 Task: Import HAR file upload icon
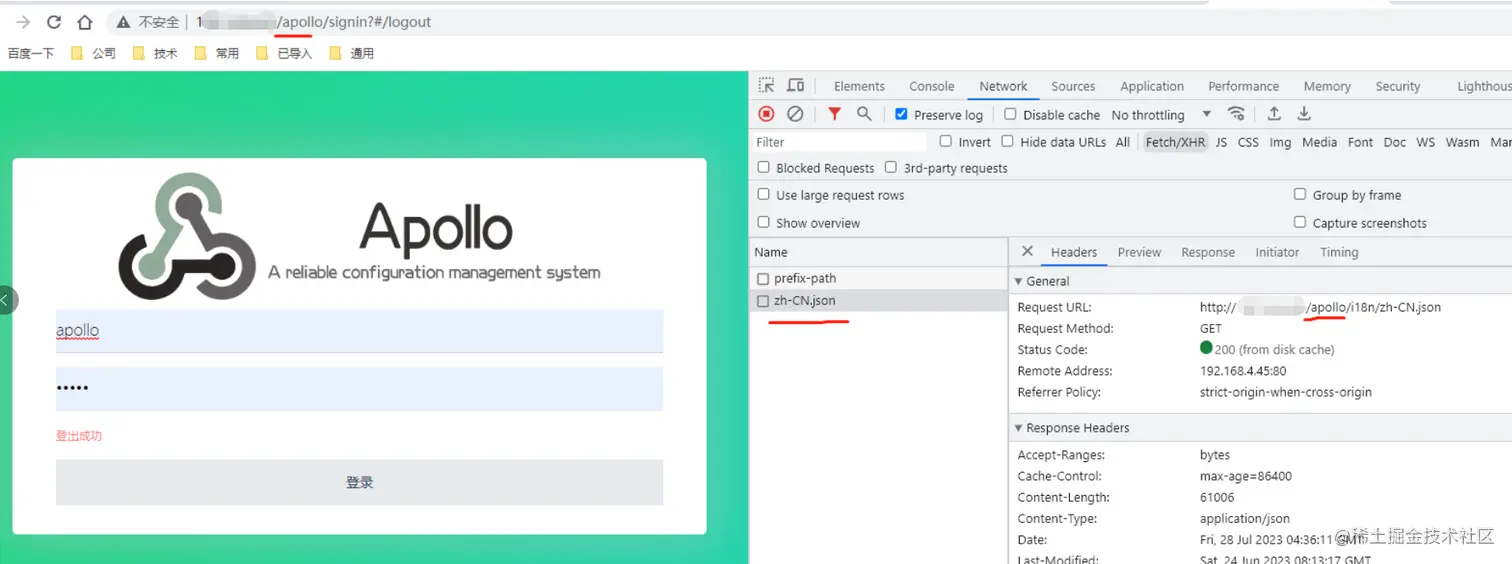(1274, 114)
